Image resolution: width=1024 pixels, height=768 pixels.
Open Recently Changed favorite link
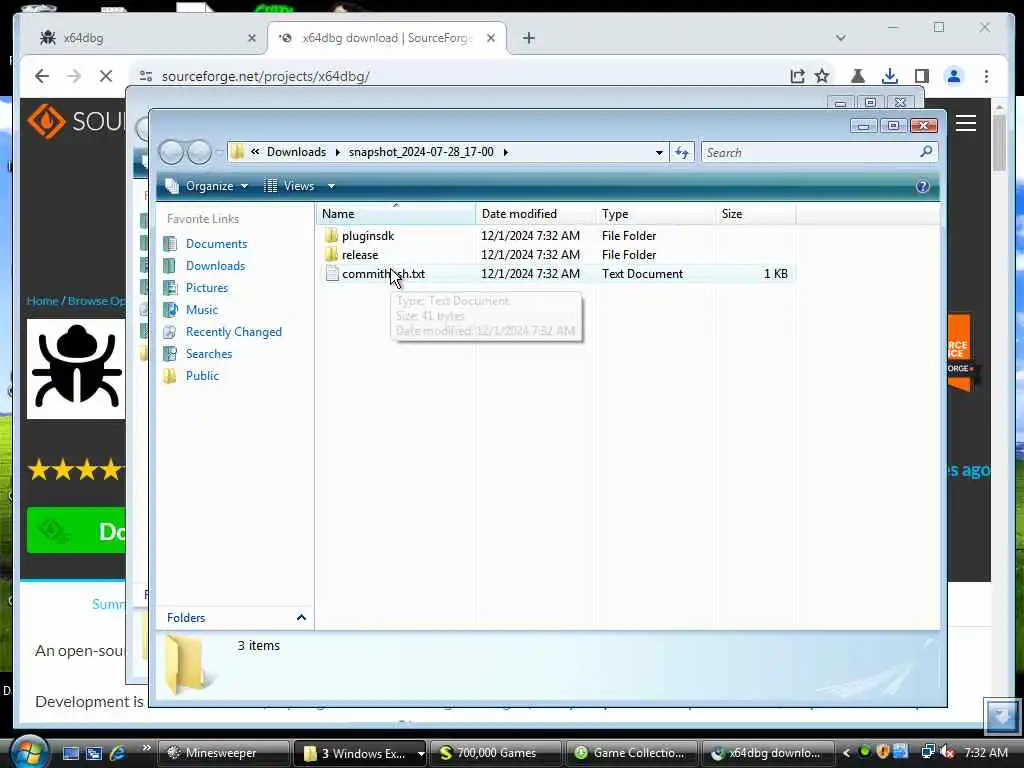click(x=233, y=332)
